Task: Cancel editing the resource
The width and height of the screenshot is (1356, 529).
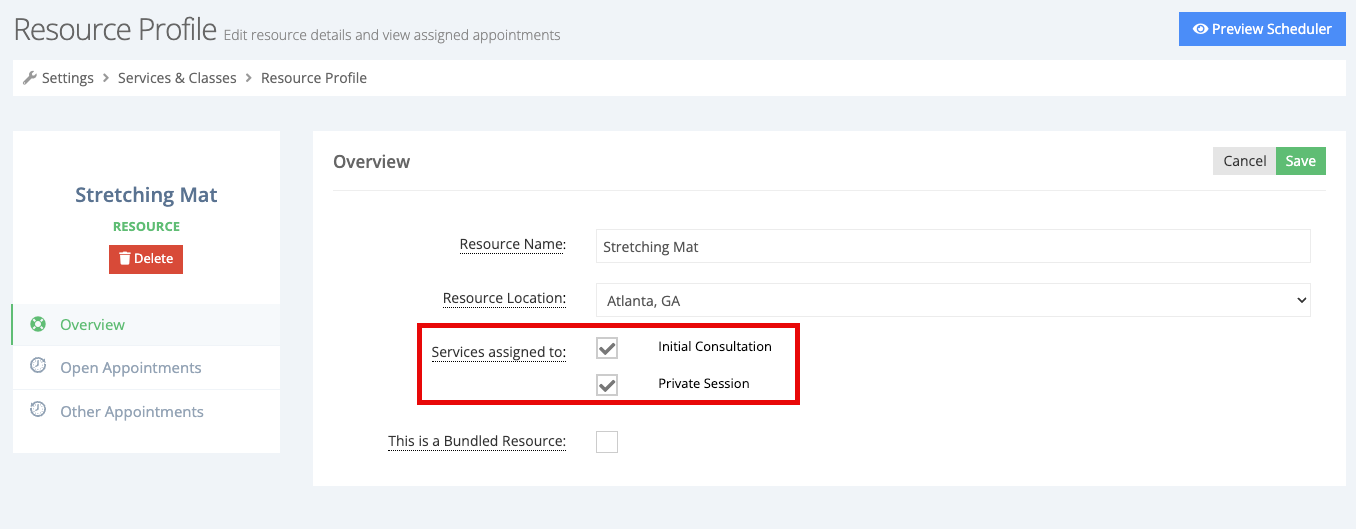Action: pos(1244,161)
